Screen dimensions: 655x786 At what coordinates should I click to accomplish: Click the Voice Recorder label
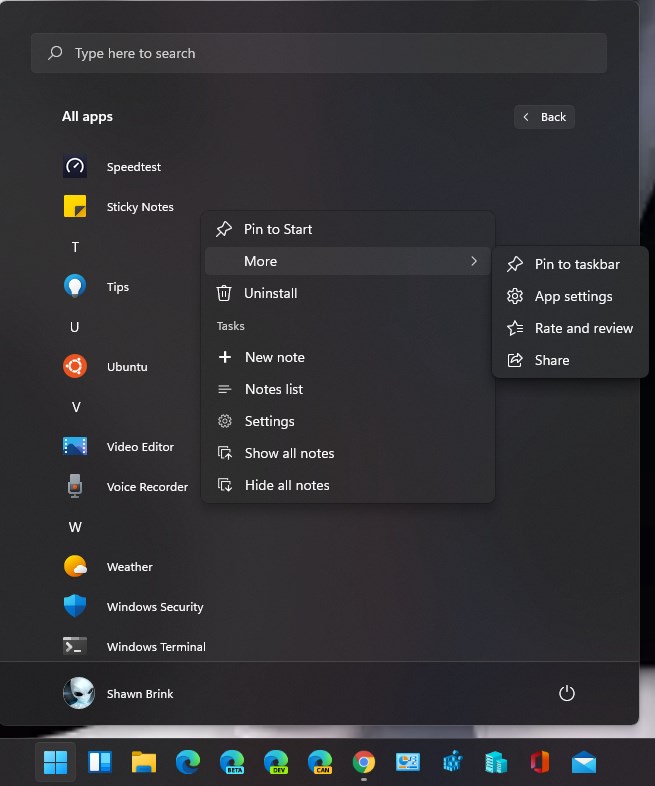point(147,487)
